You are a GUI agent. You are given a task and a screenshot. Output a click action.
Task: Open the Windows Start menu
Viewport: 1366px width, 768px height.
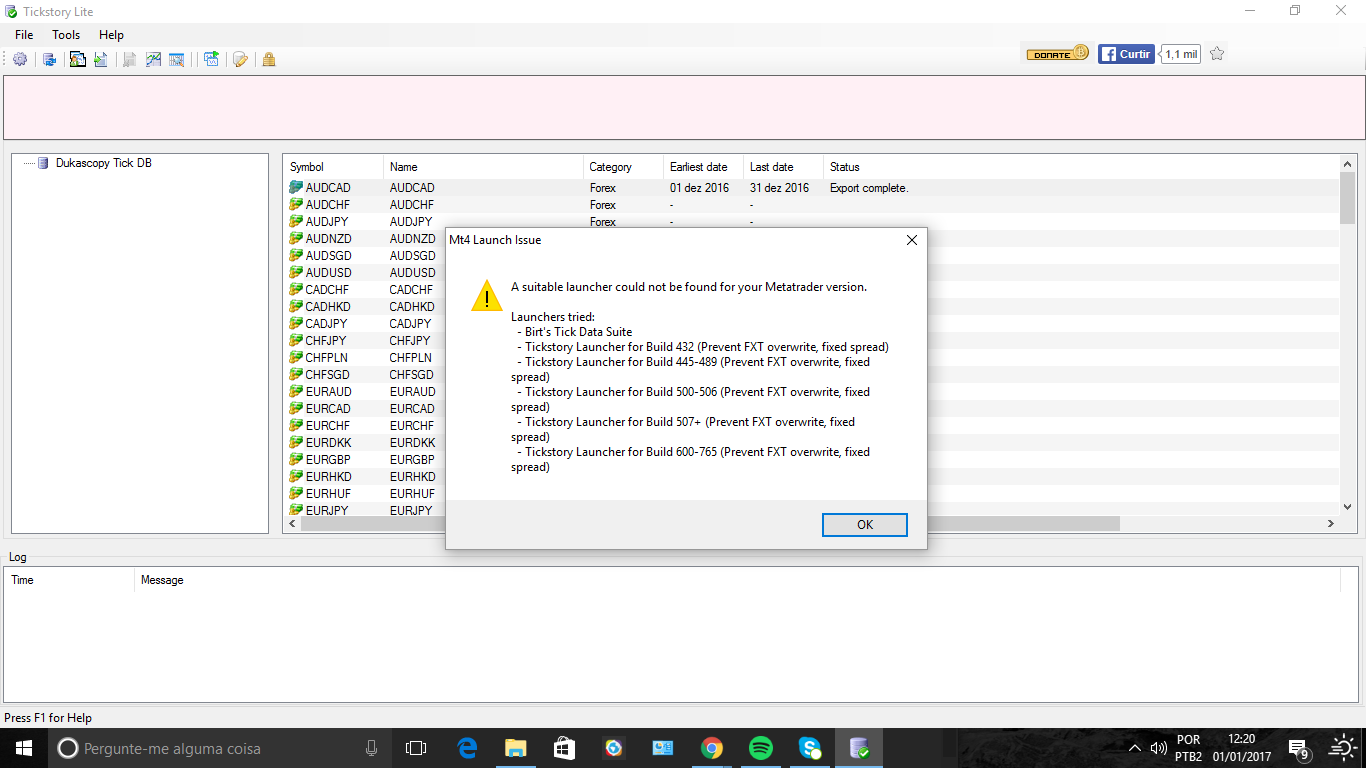[x=24, y=748]
